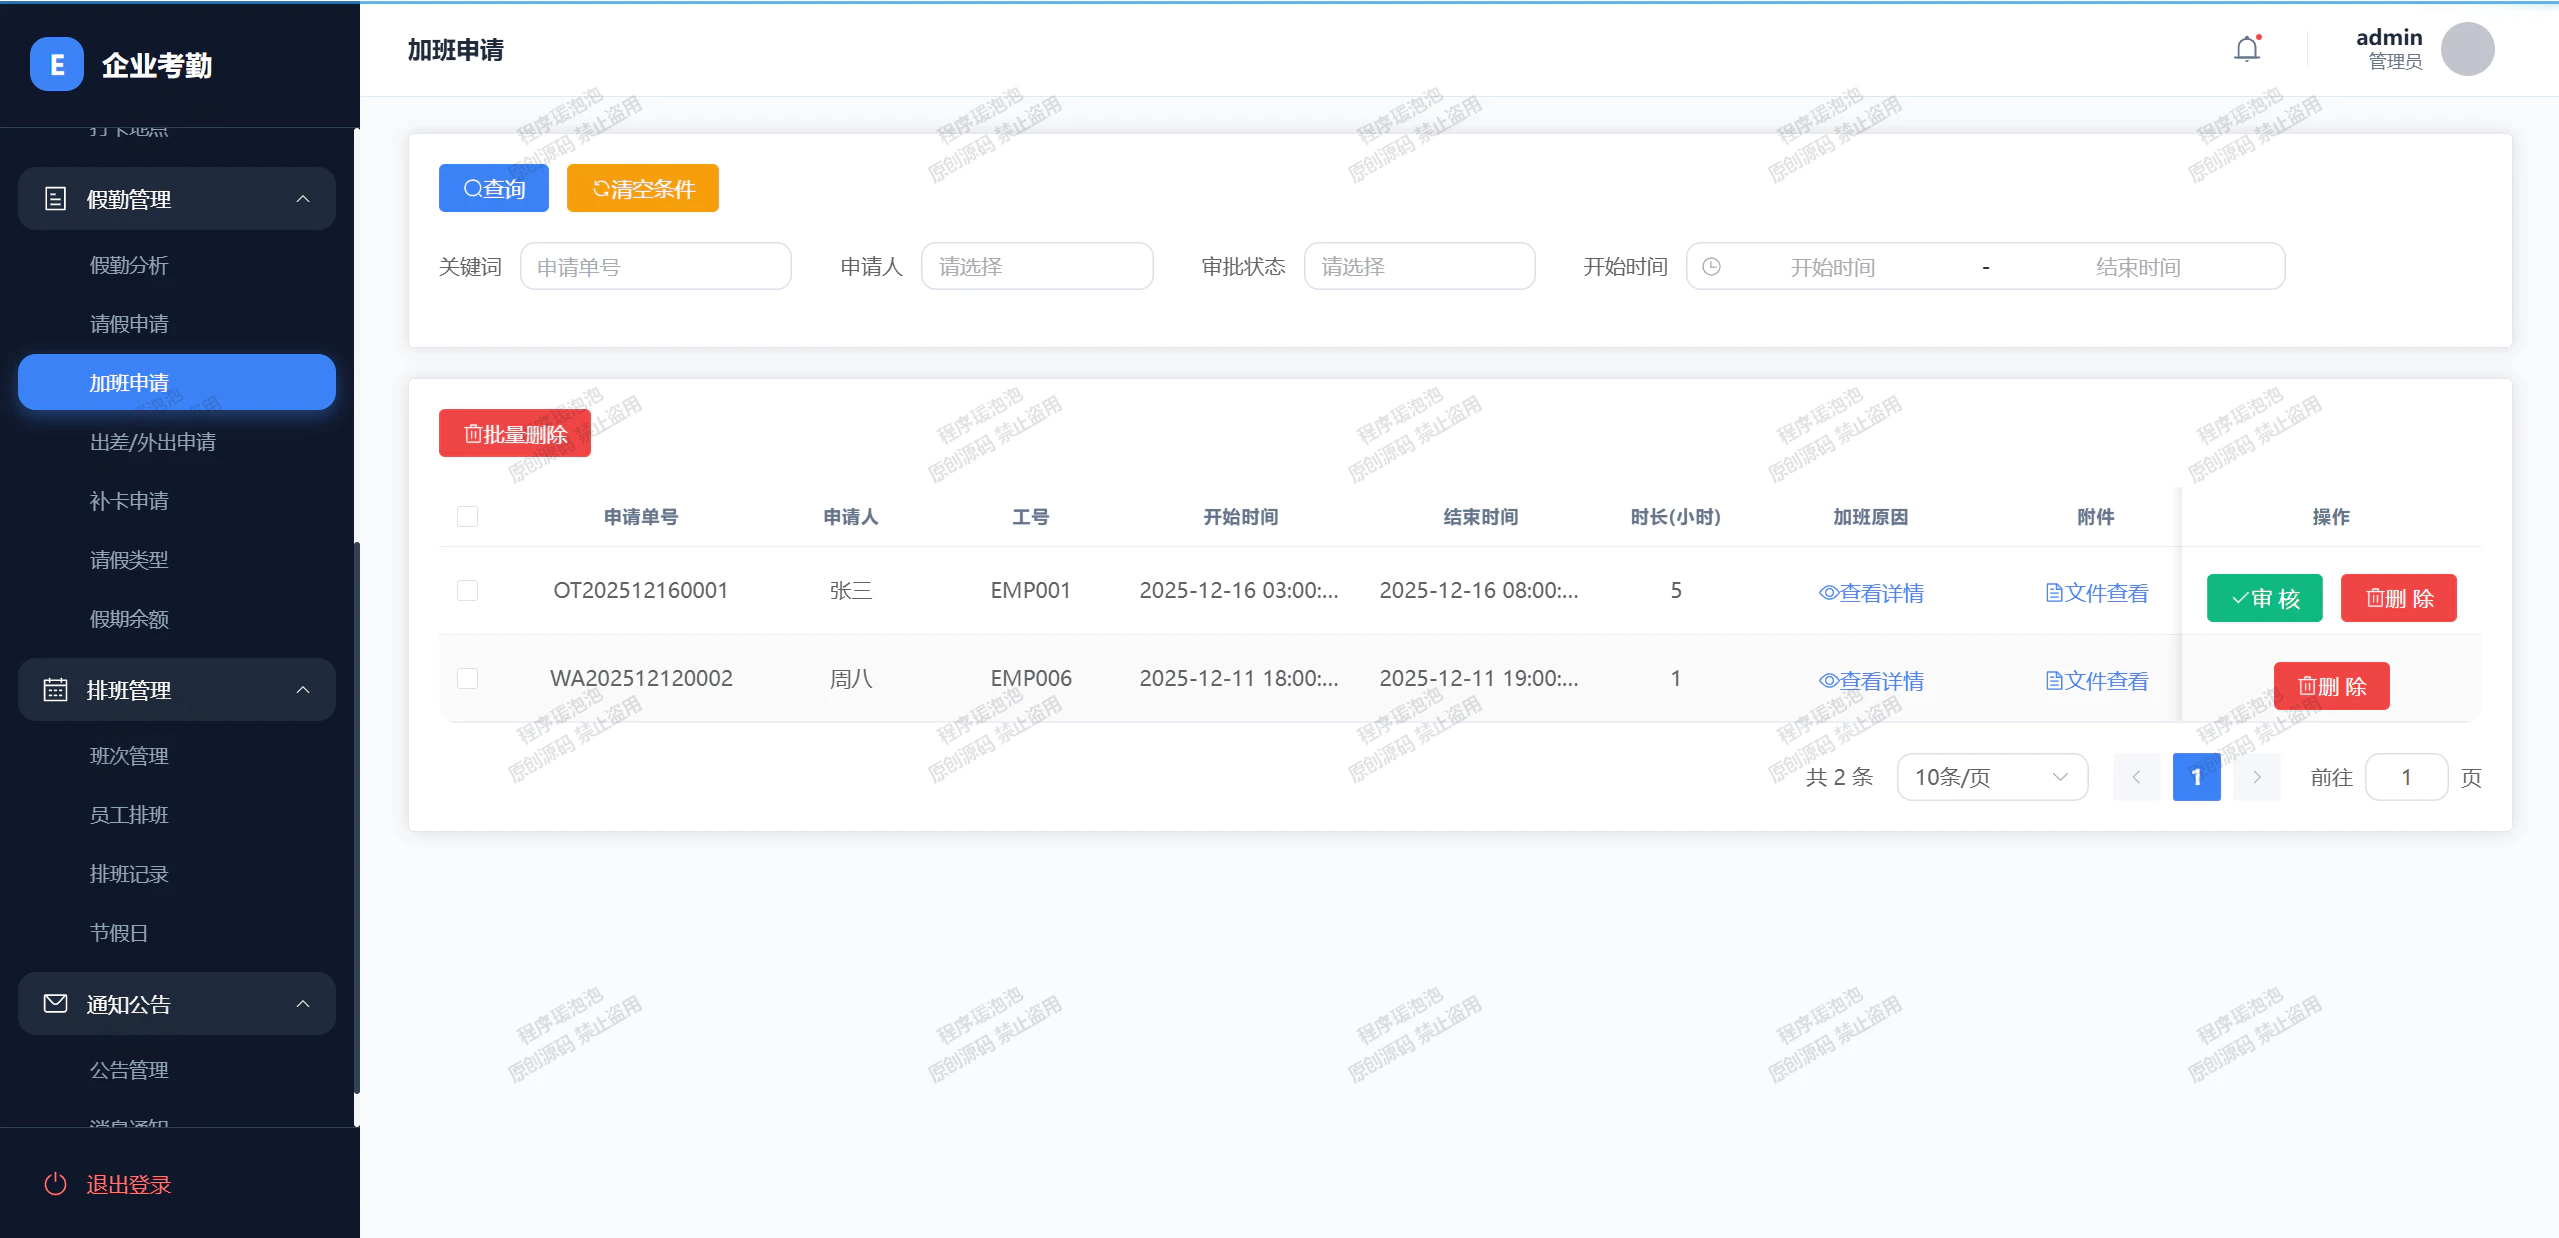Screen dimensions: 2559x1238
Task: Select 加班申请 menu item
Action: (x=177, y=383)
